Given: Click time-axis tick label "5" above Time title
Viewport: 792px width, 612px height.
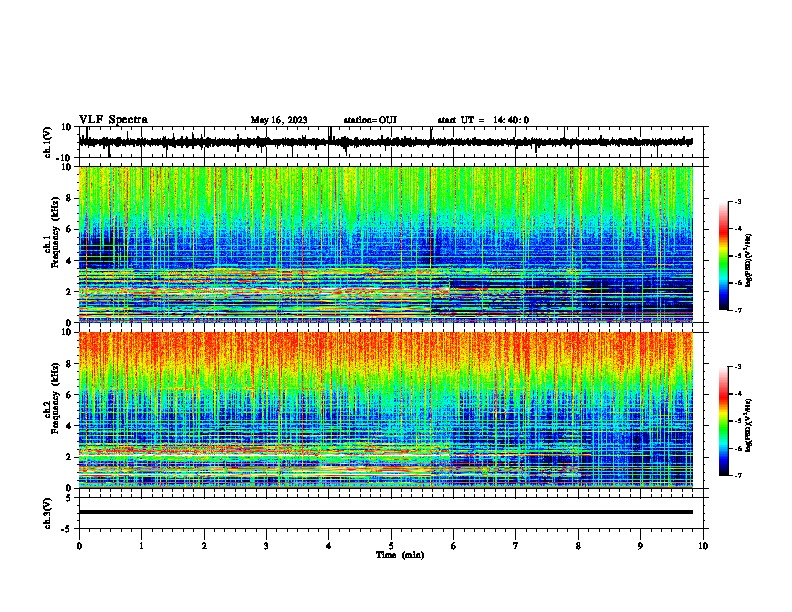Looking at the screenshot, I should click(x=391, y=546).
